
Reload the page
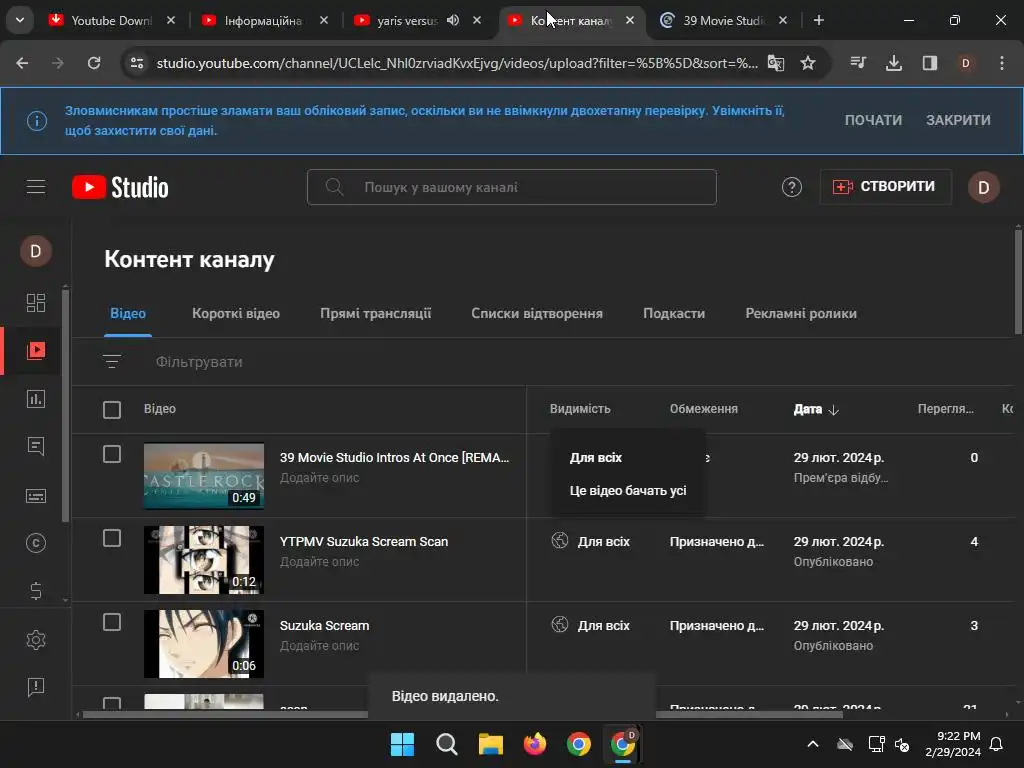(x=94, y=63)
